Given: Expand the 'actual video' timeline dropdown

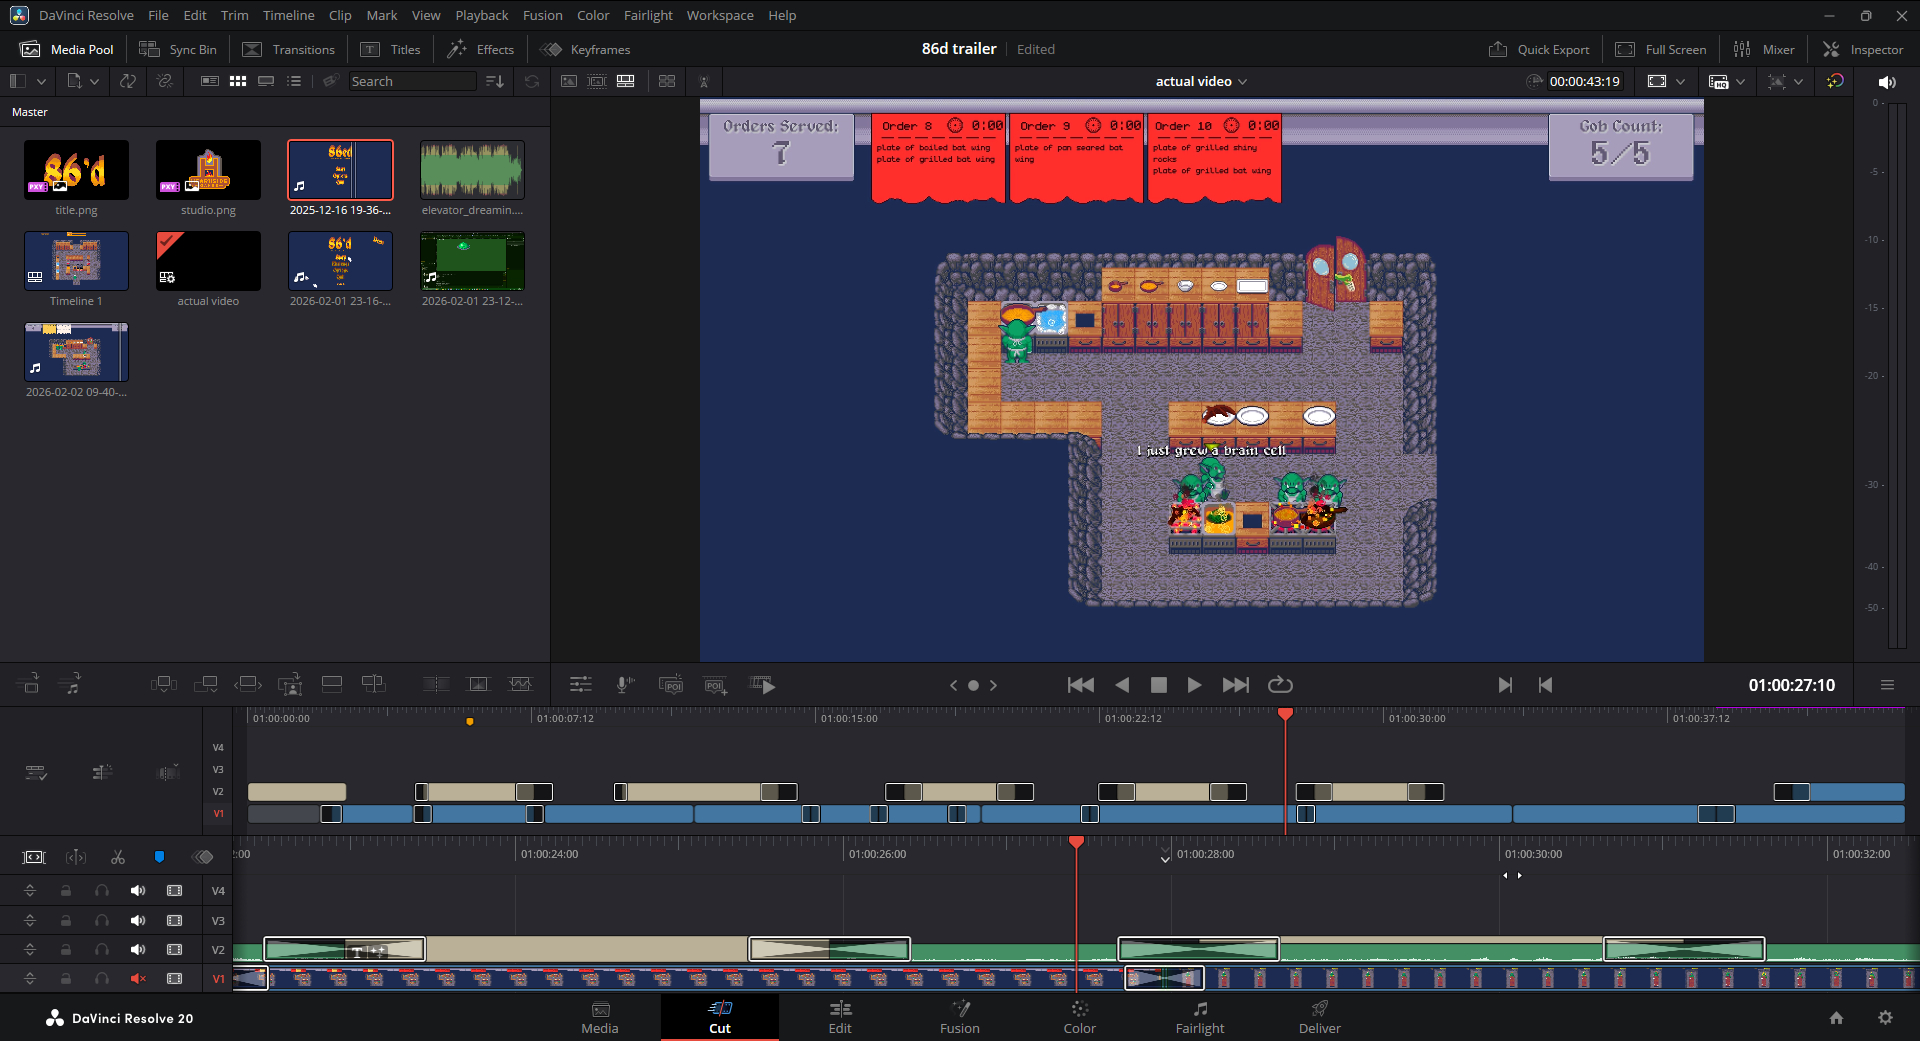Looking at the screenshot, I should coord(1242,82).
